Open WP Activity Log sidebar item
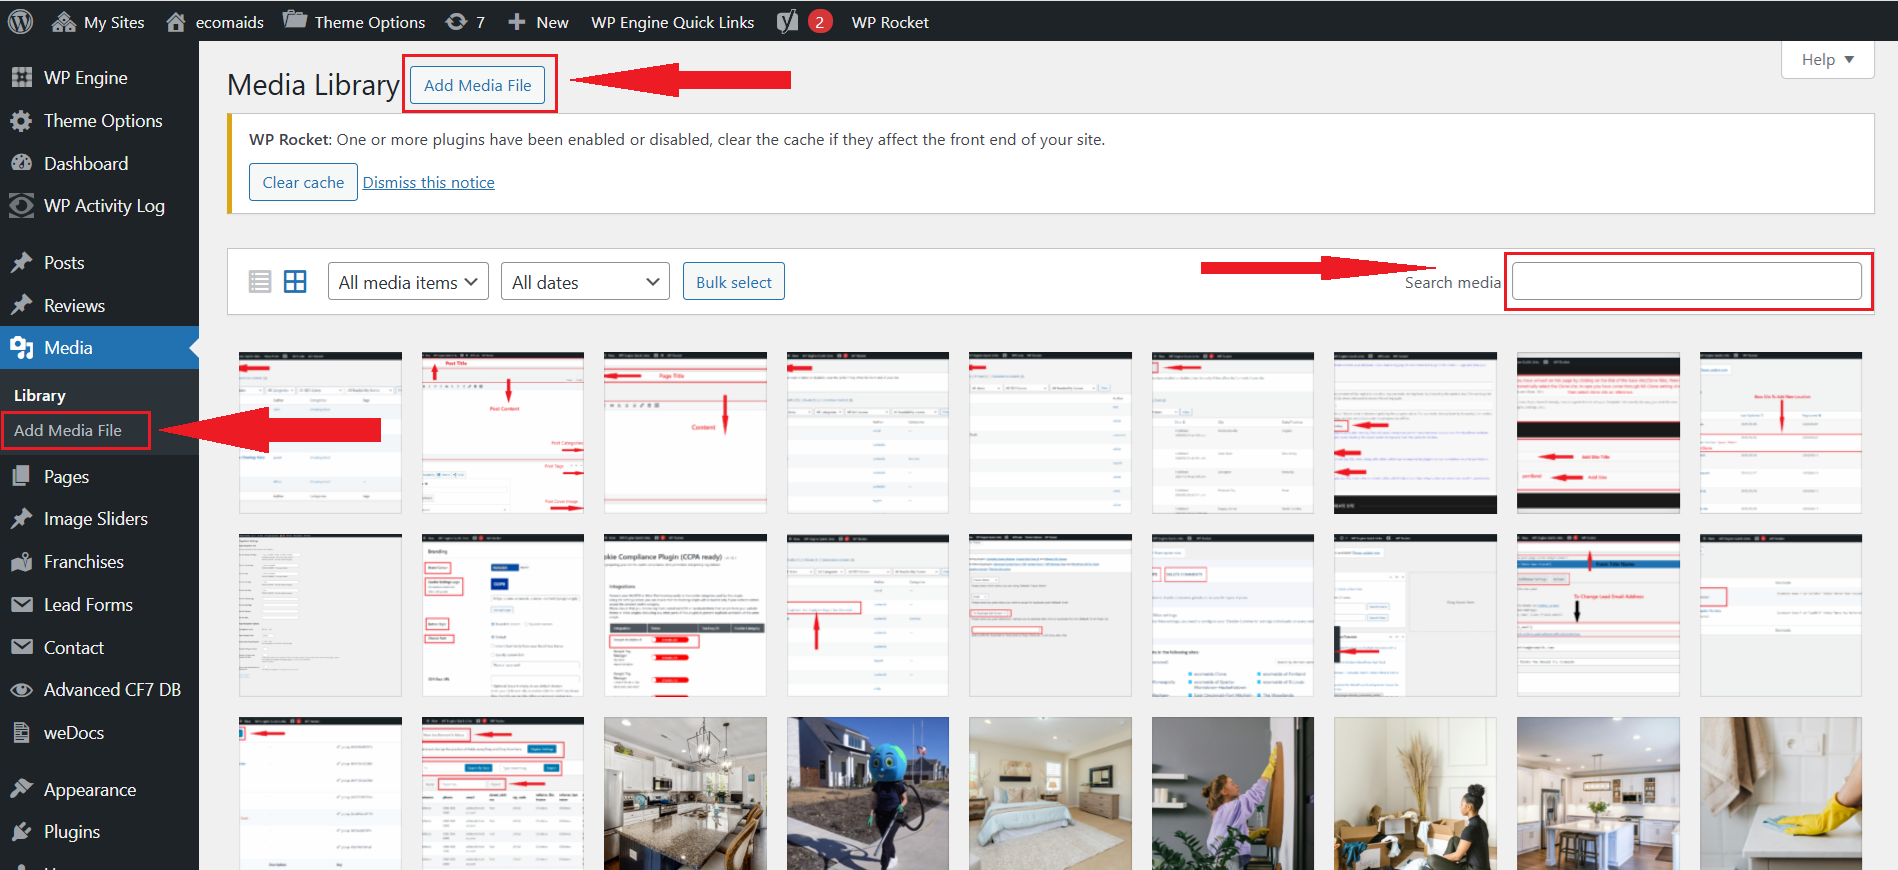This screenshot has width=1898, height=870. point(99,206)
